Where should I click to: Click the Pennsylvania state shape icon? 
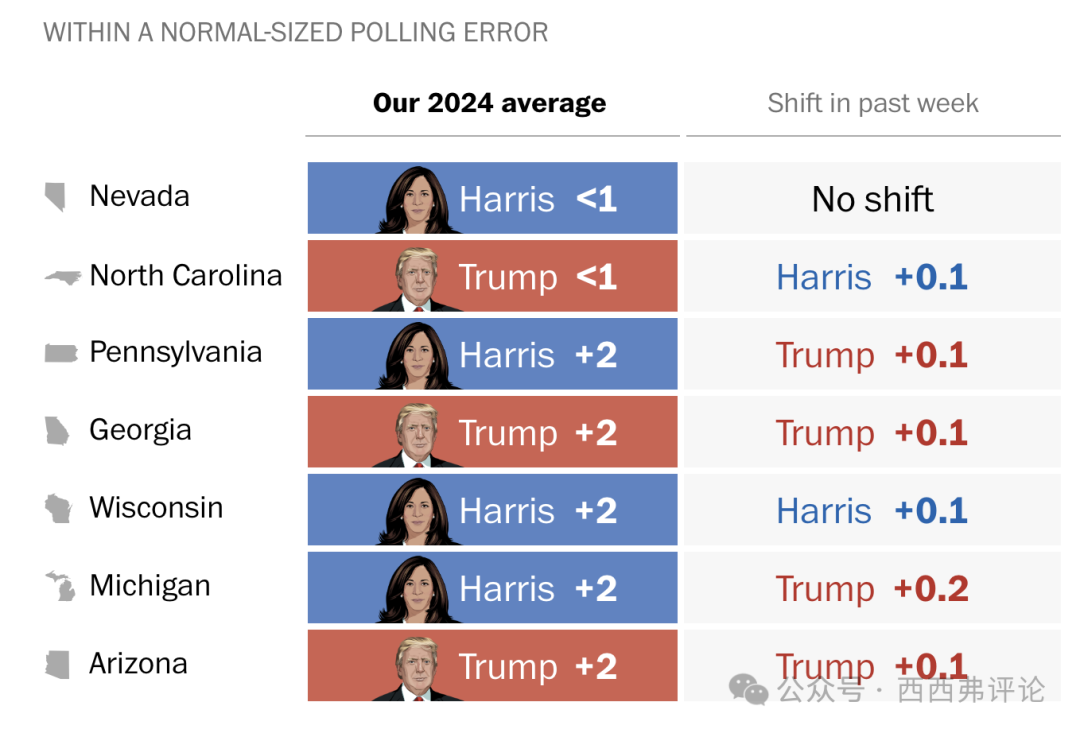tap(61, 353)
